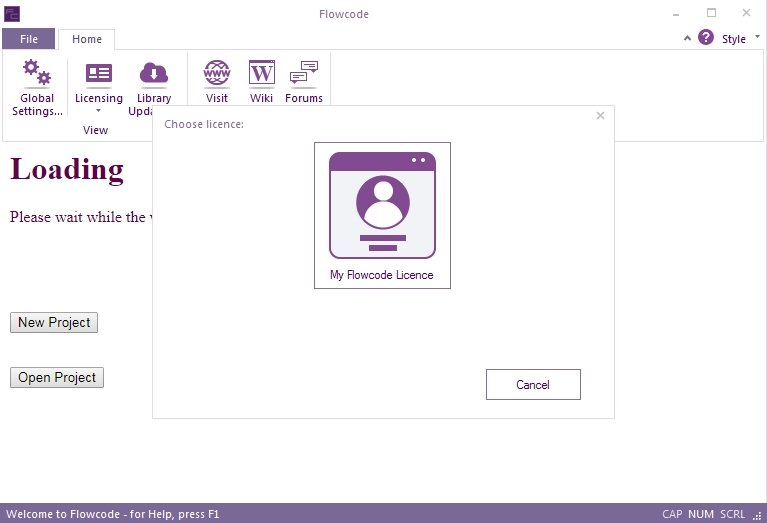Expand the Style dropdown arrow
The height and width of the screenshot is (523, 767).
[758, 37]
